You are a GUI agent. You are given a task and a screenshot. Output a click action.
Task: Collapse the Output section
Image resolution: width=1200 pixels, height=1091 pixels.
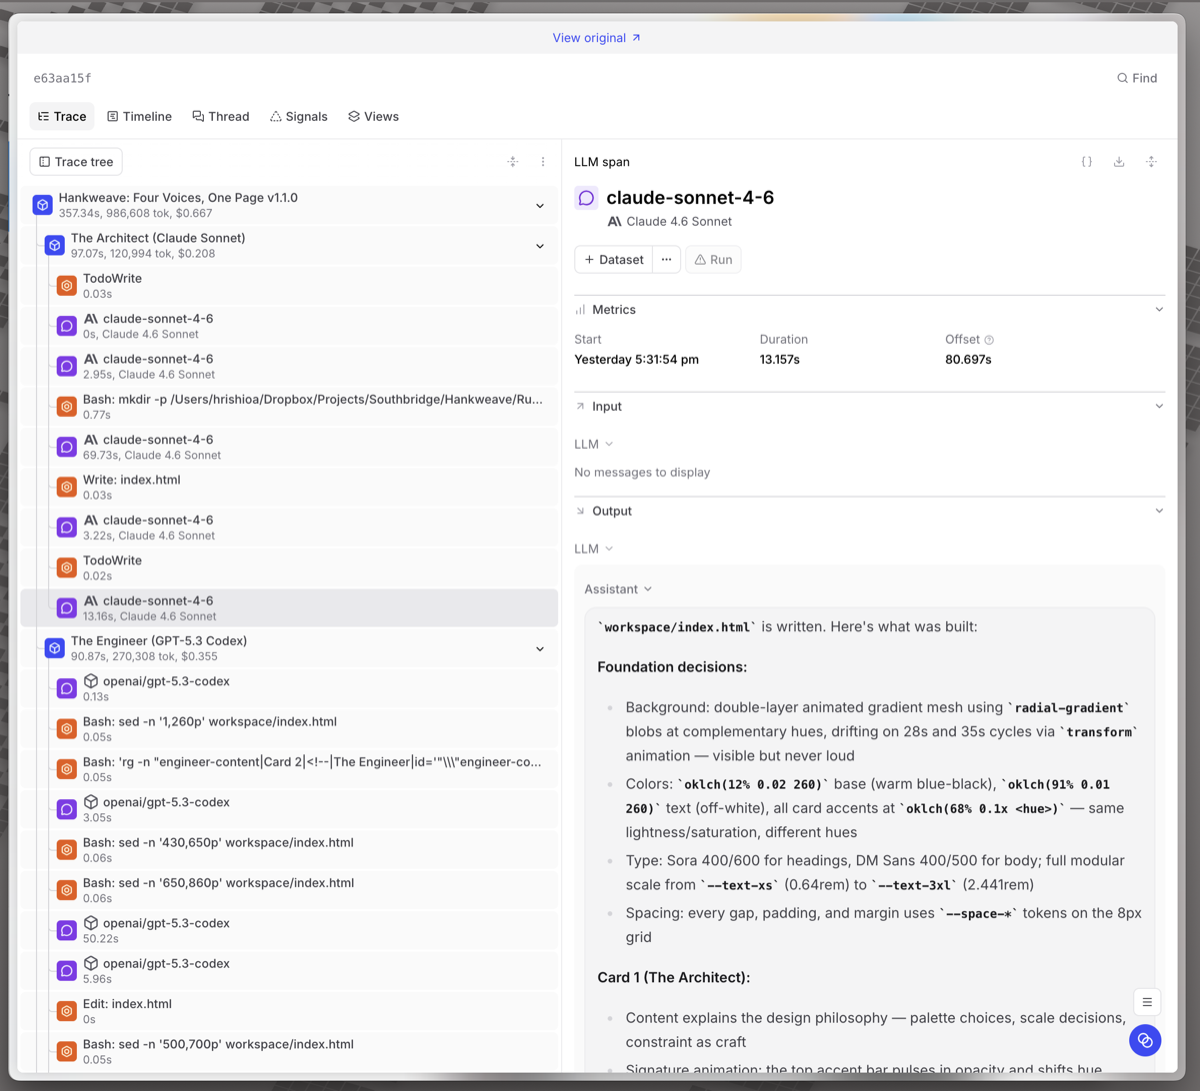pos(1159,511)
